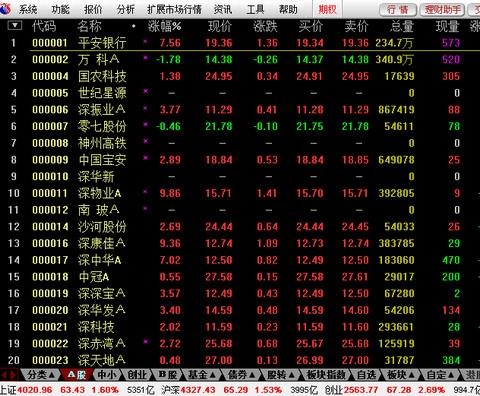Click the application logo icon
Image resolution: width=480 pixels, height=396 pixels.
pos(5,9)
